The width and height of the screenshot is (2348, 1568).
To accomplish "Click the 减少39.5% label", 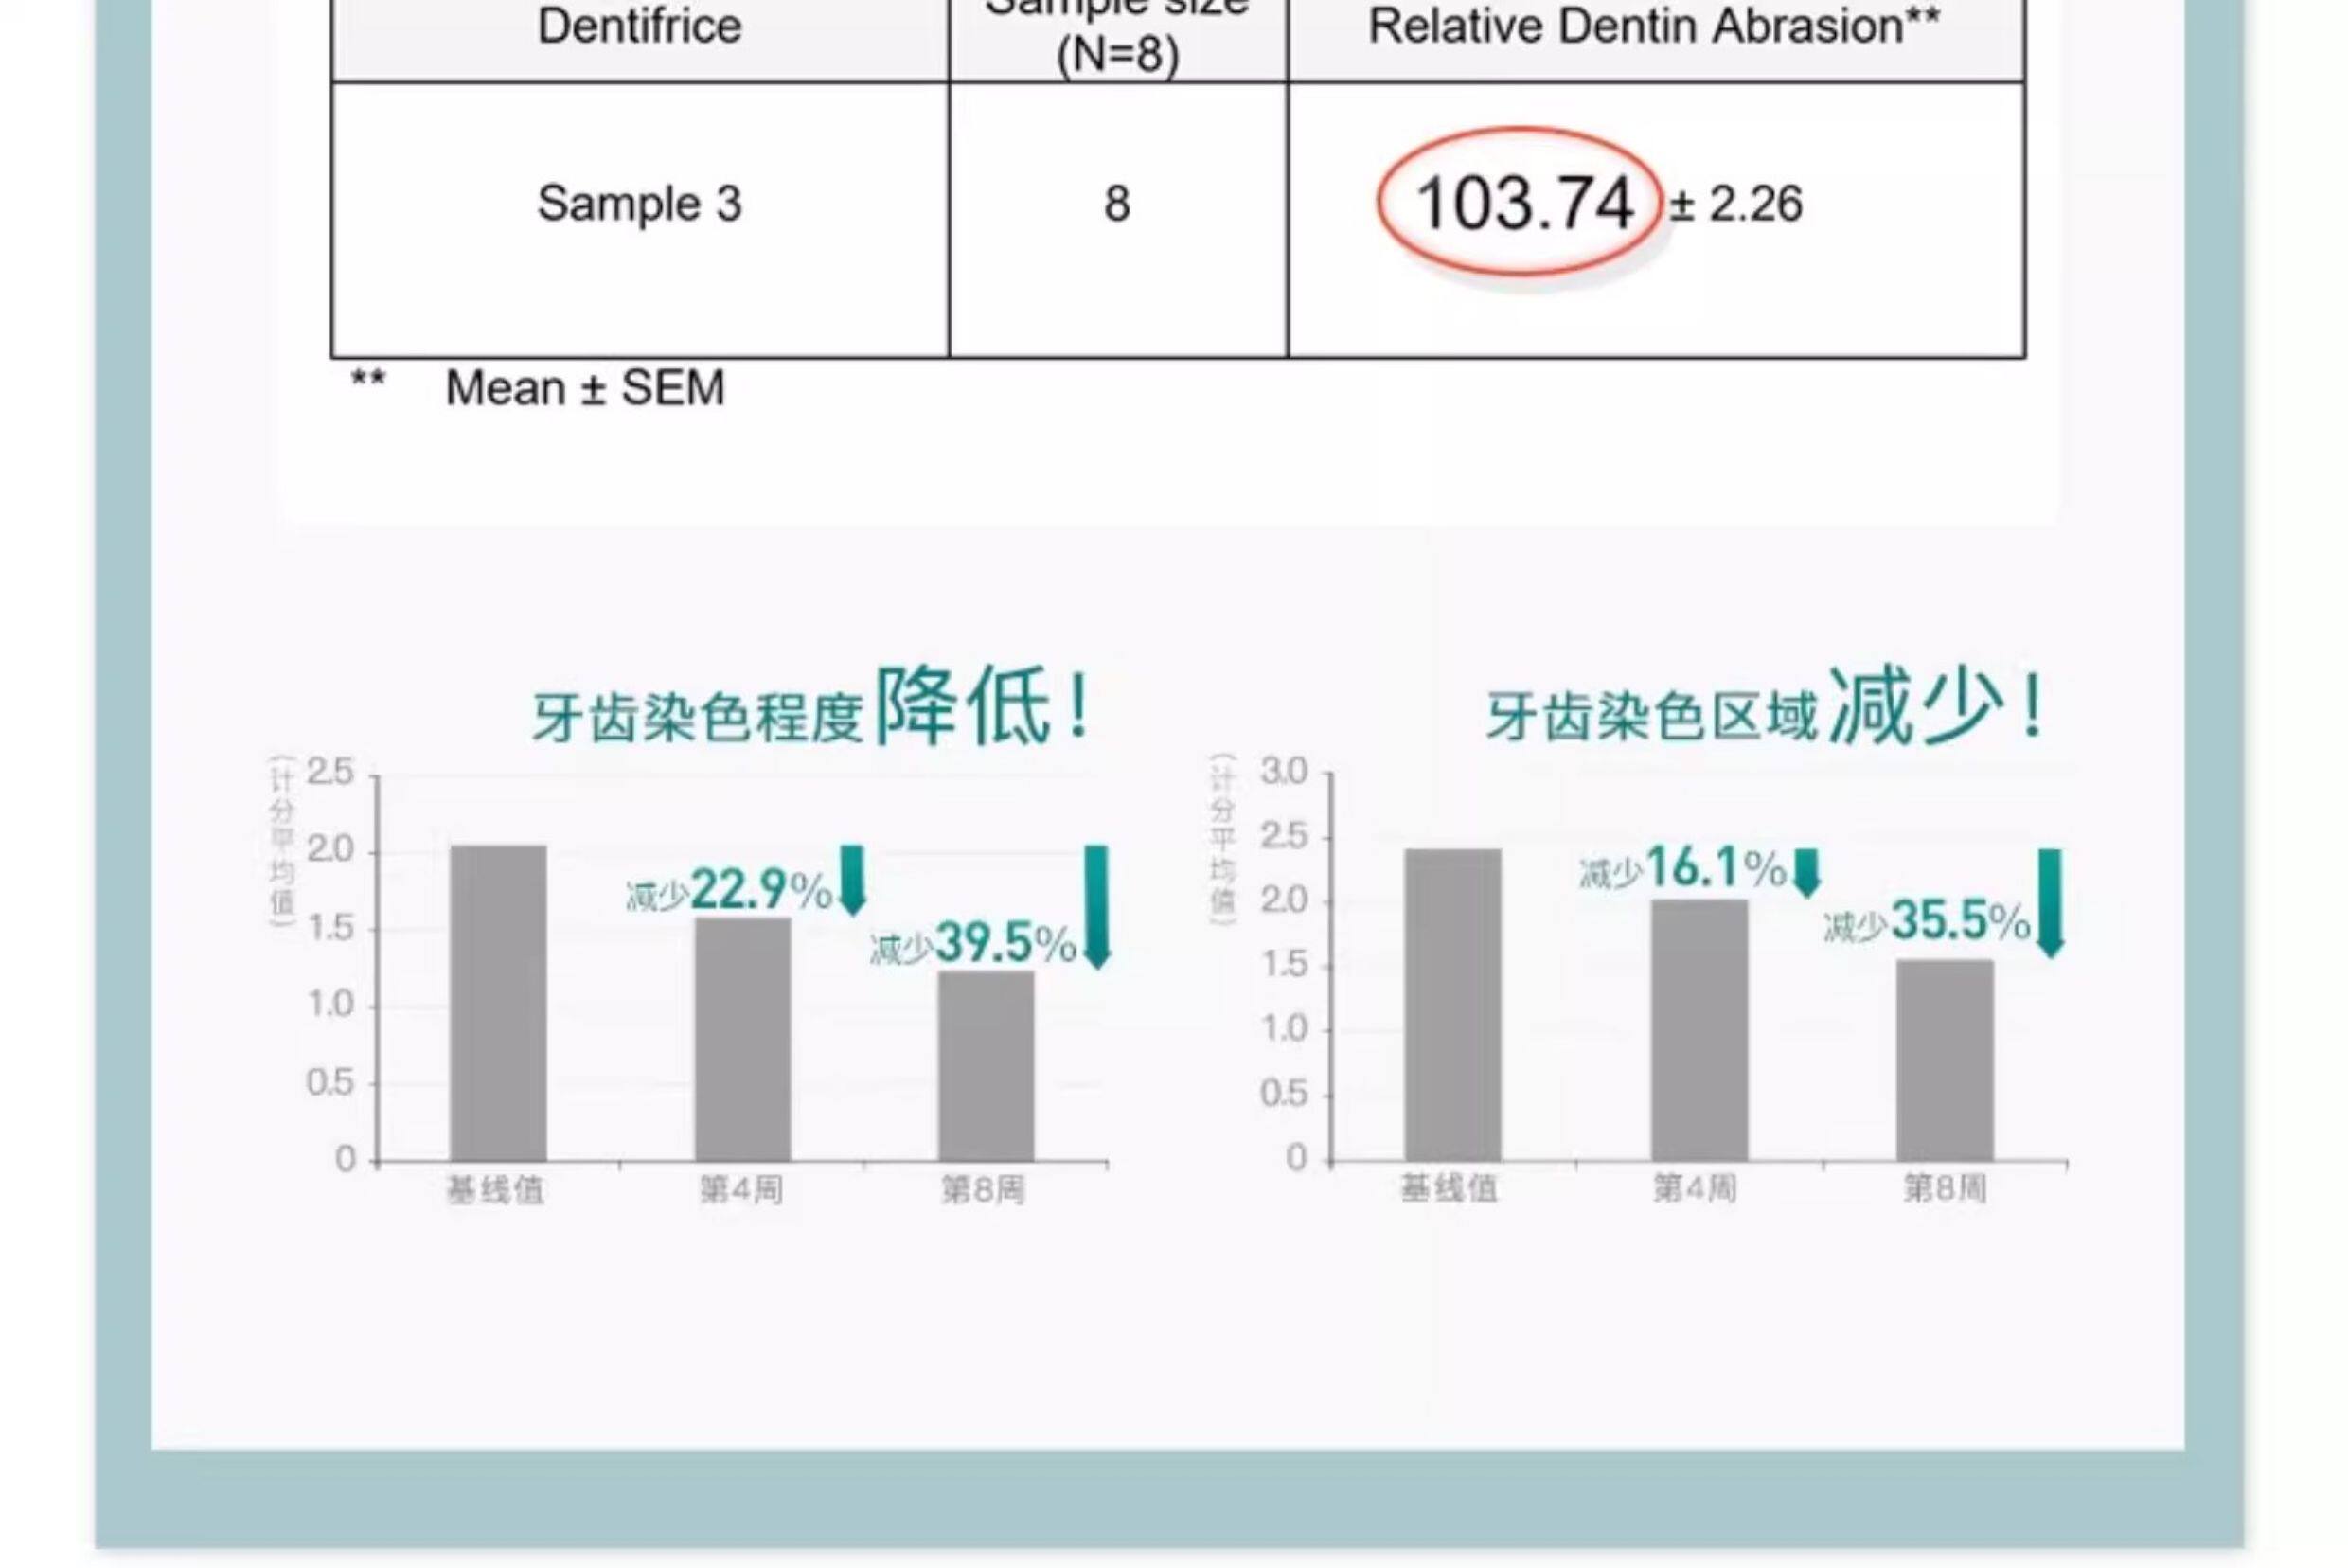I will (x=972, y=943).
